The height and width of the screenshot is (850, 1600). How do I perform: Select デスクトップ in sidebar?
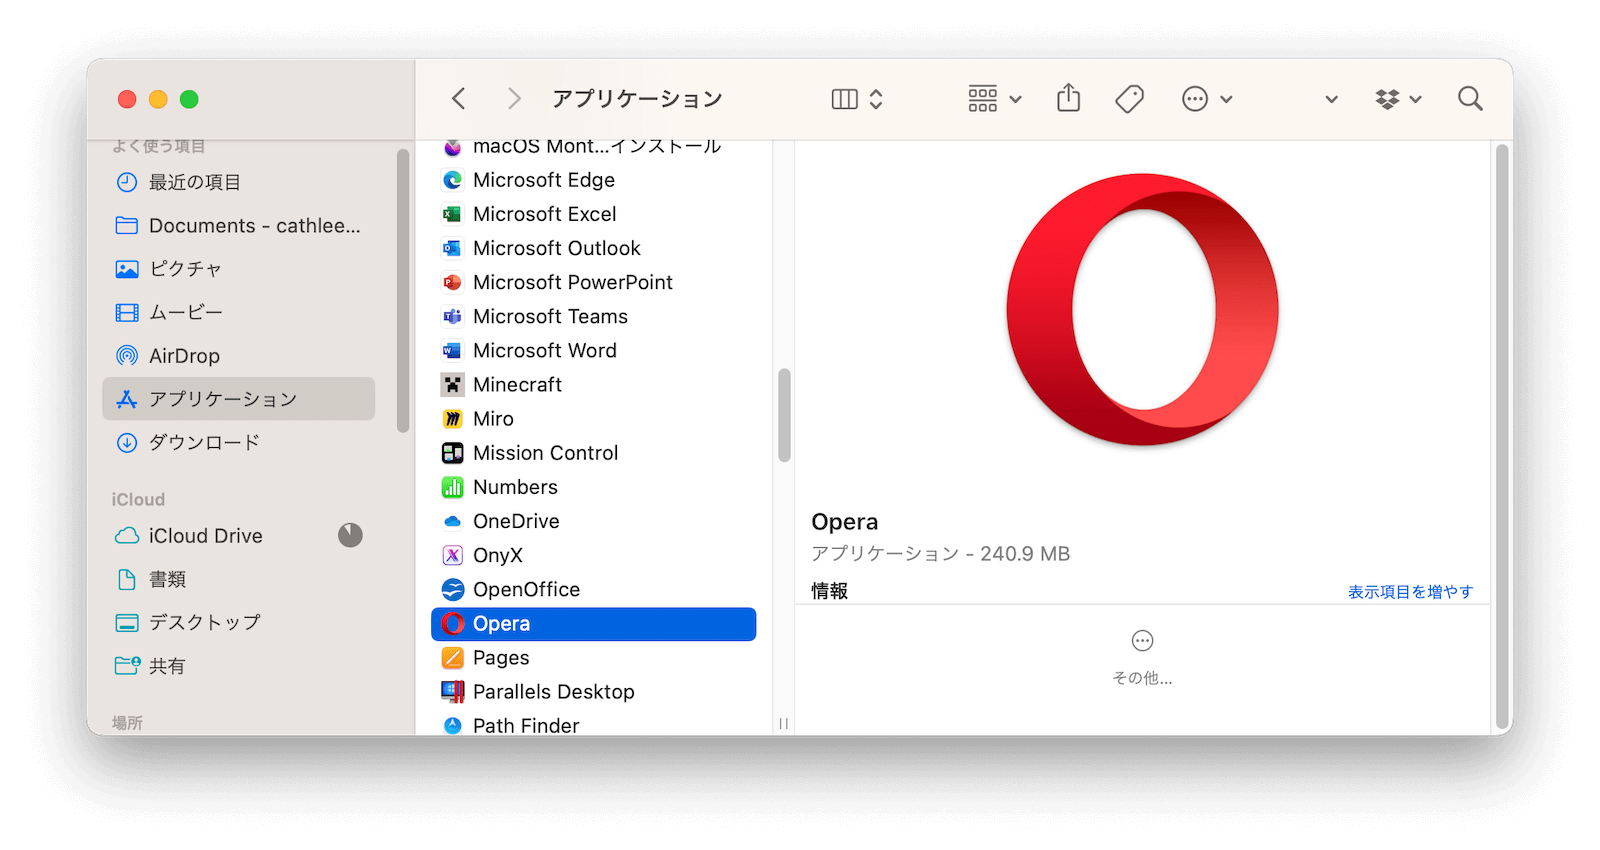pos(238,622)
